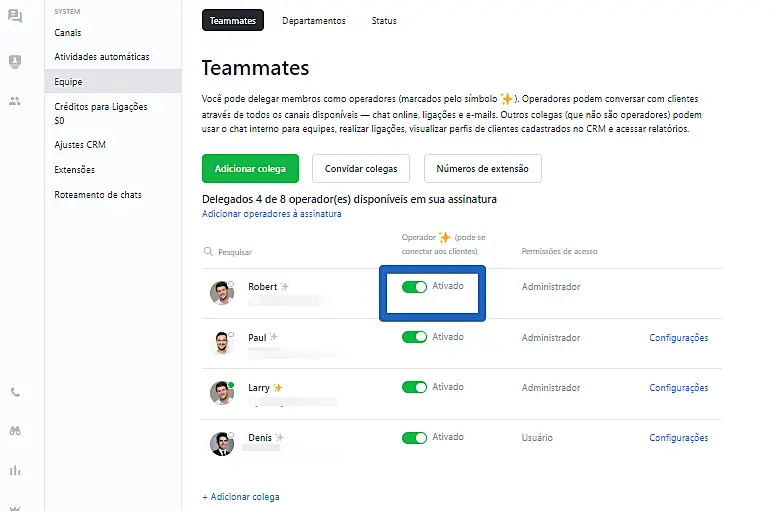Click the binoculars visitors icon
This screenshot has width=774, height=511.
click(14, 431)
